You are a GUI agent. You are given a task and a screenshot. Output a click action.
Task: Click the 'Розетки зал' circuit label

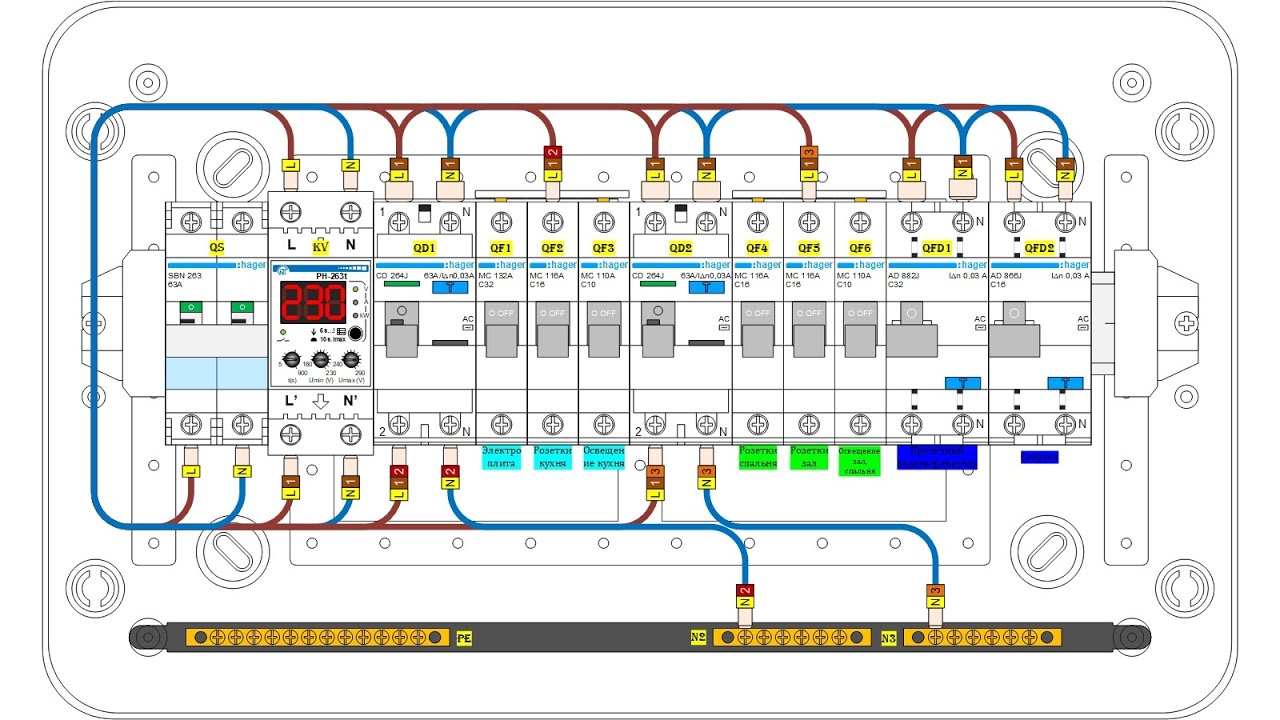pos(808,457)
